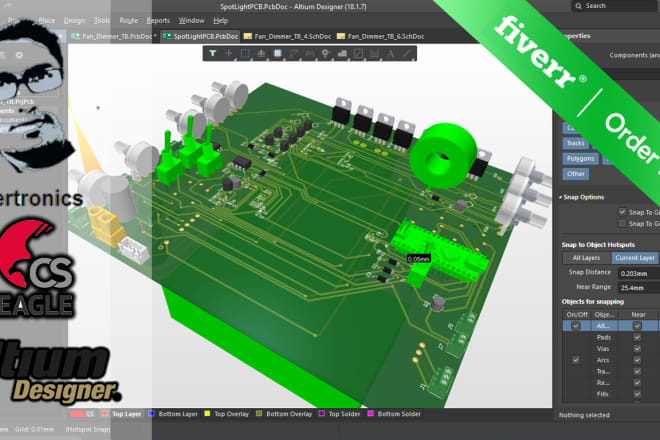Click Fan_Dimmer_TB.PcbDoc tab's PCB file icon
The height and width of the screenshot is (440, 660).
tap(75, 36)
